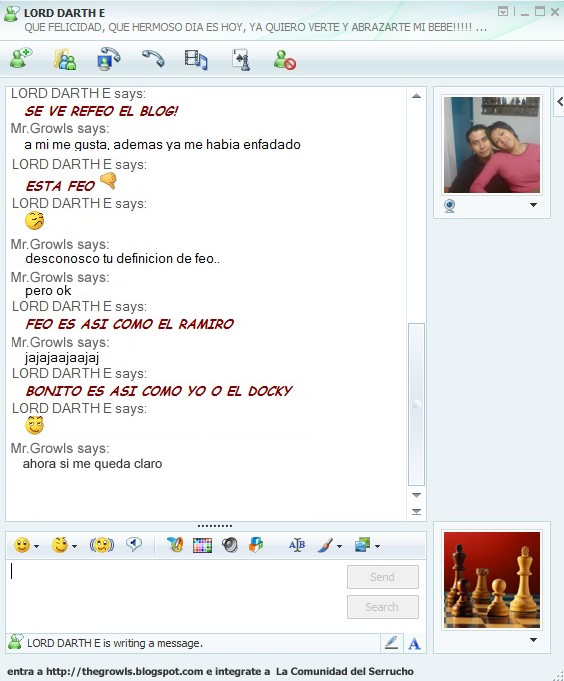Image resolution: width=564 pixels, height=681 pixels.
Task: Click the thumbs down emoticon in chat
Action: [108, 181]
